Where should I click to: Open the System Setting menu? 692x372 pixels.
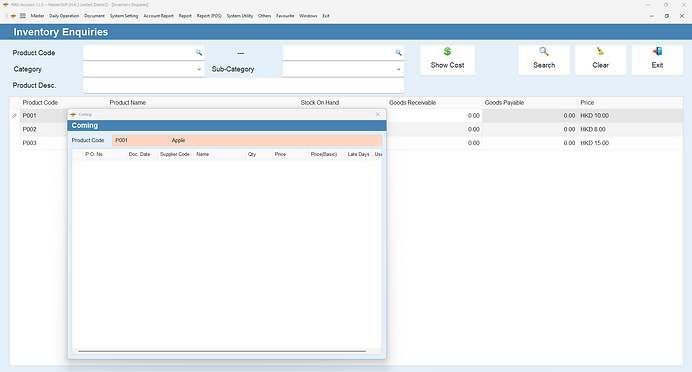pos(124,16)
